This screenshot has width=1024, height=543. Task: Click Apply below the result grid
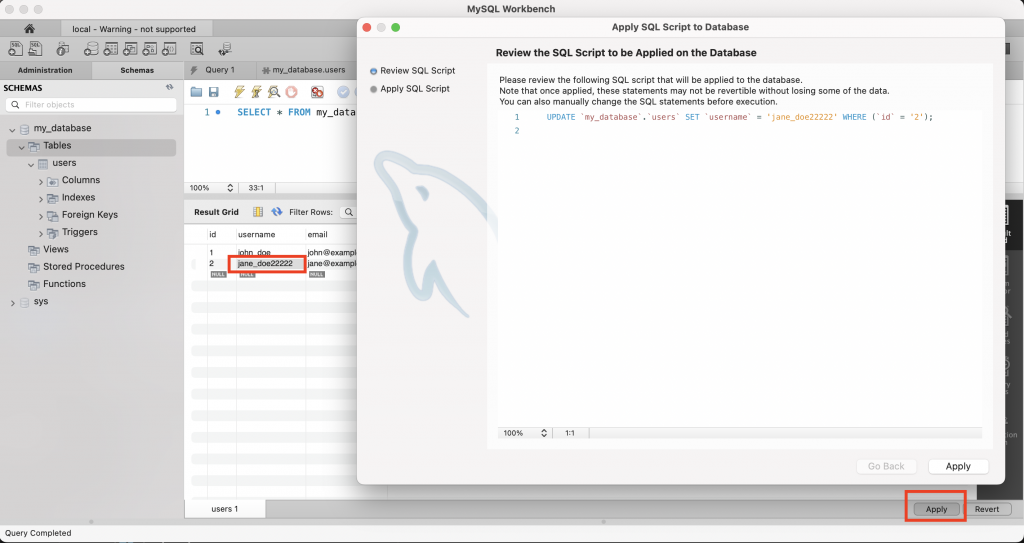pyautogui.click(x=936, y=509)
